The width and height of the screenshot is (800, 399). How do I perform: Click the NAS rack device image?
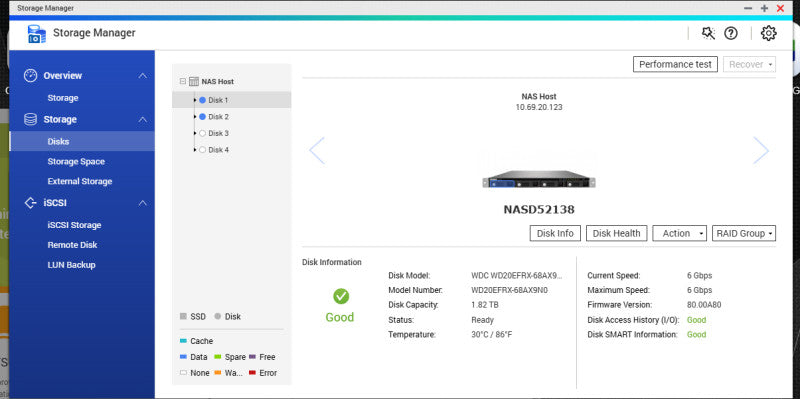click(x=539, y=180)
